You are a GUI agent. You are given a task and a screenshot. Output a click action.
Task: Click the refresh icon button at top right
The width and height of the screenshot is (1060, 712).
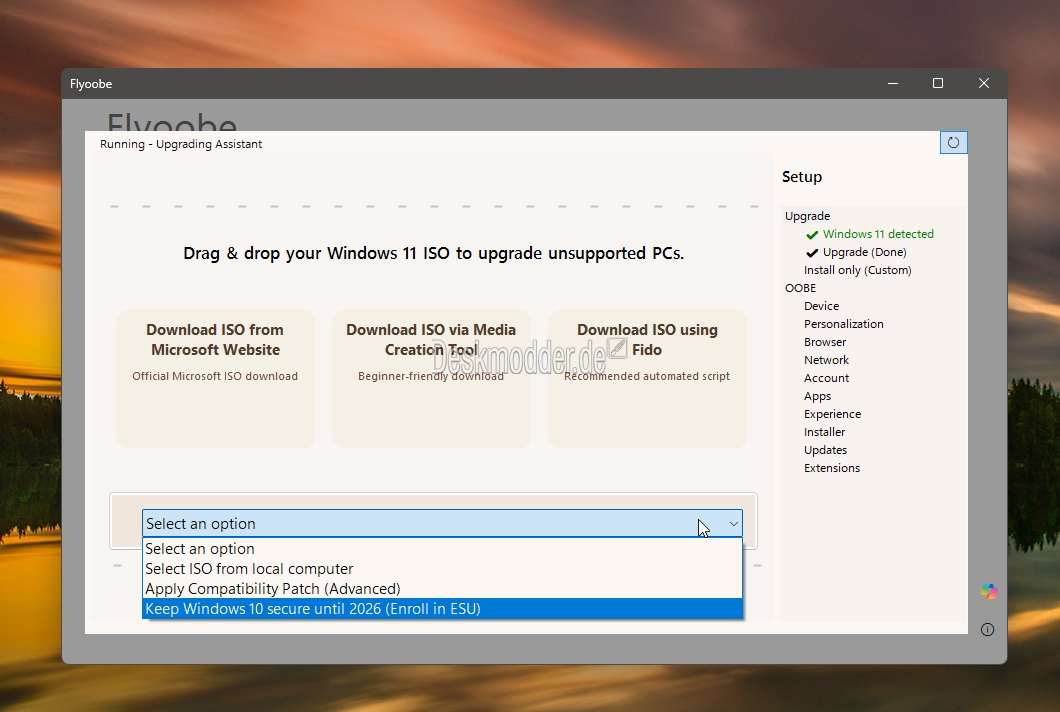[x=953, y=143]
